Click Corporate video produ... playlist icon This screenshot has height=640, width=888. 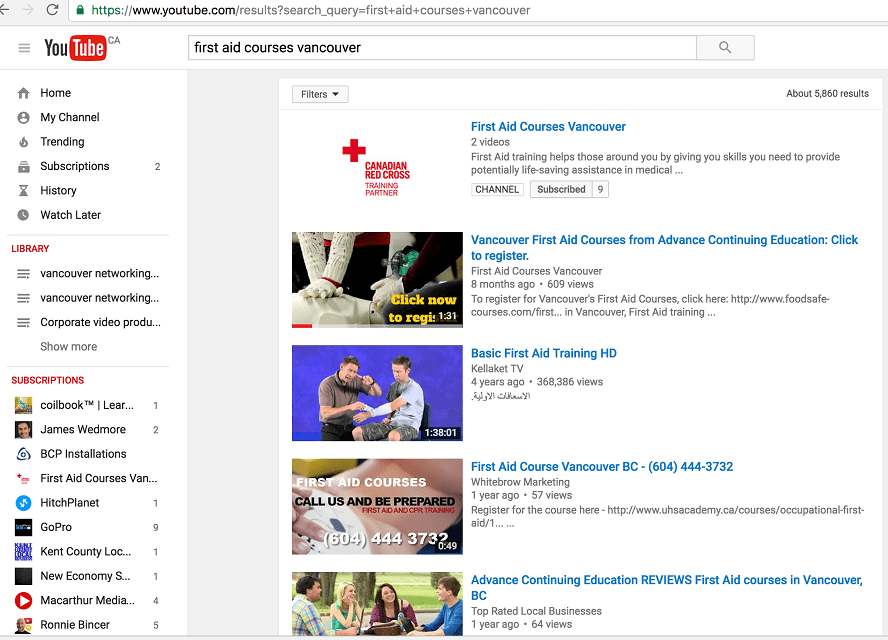coord(23,322)
